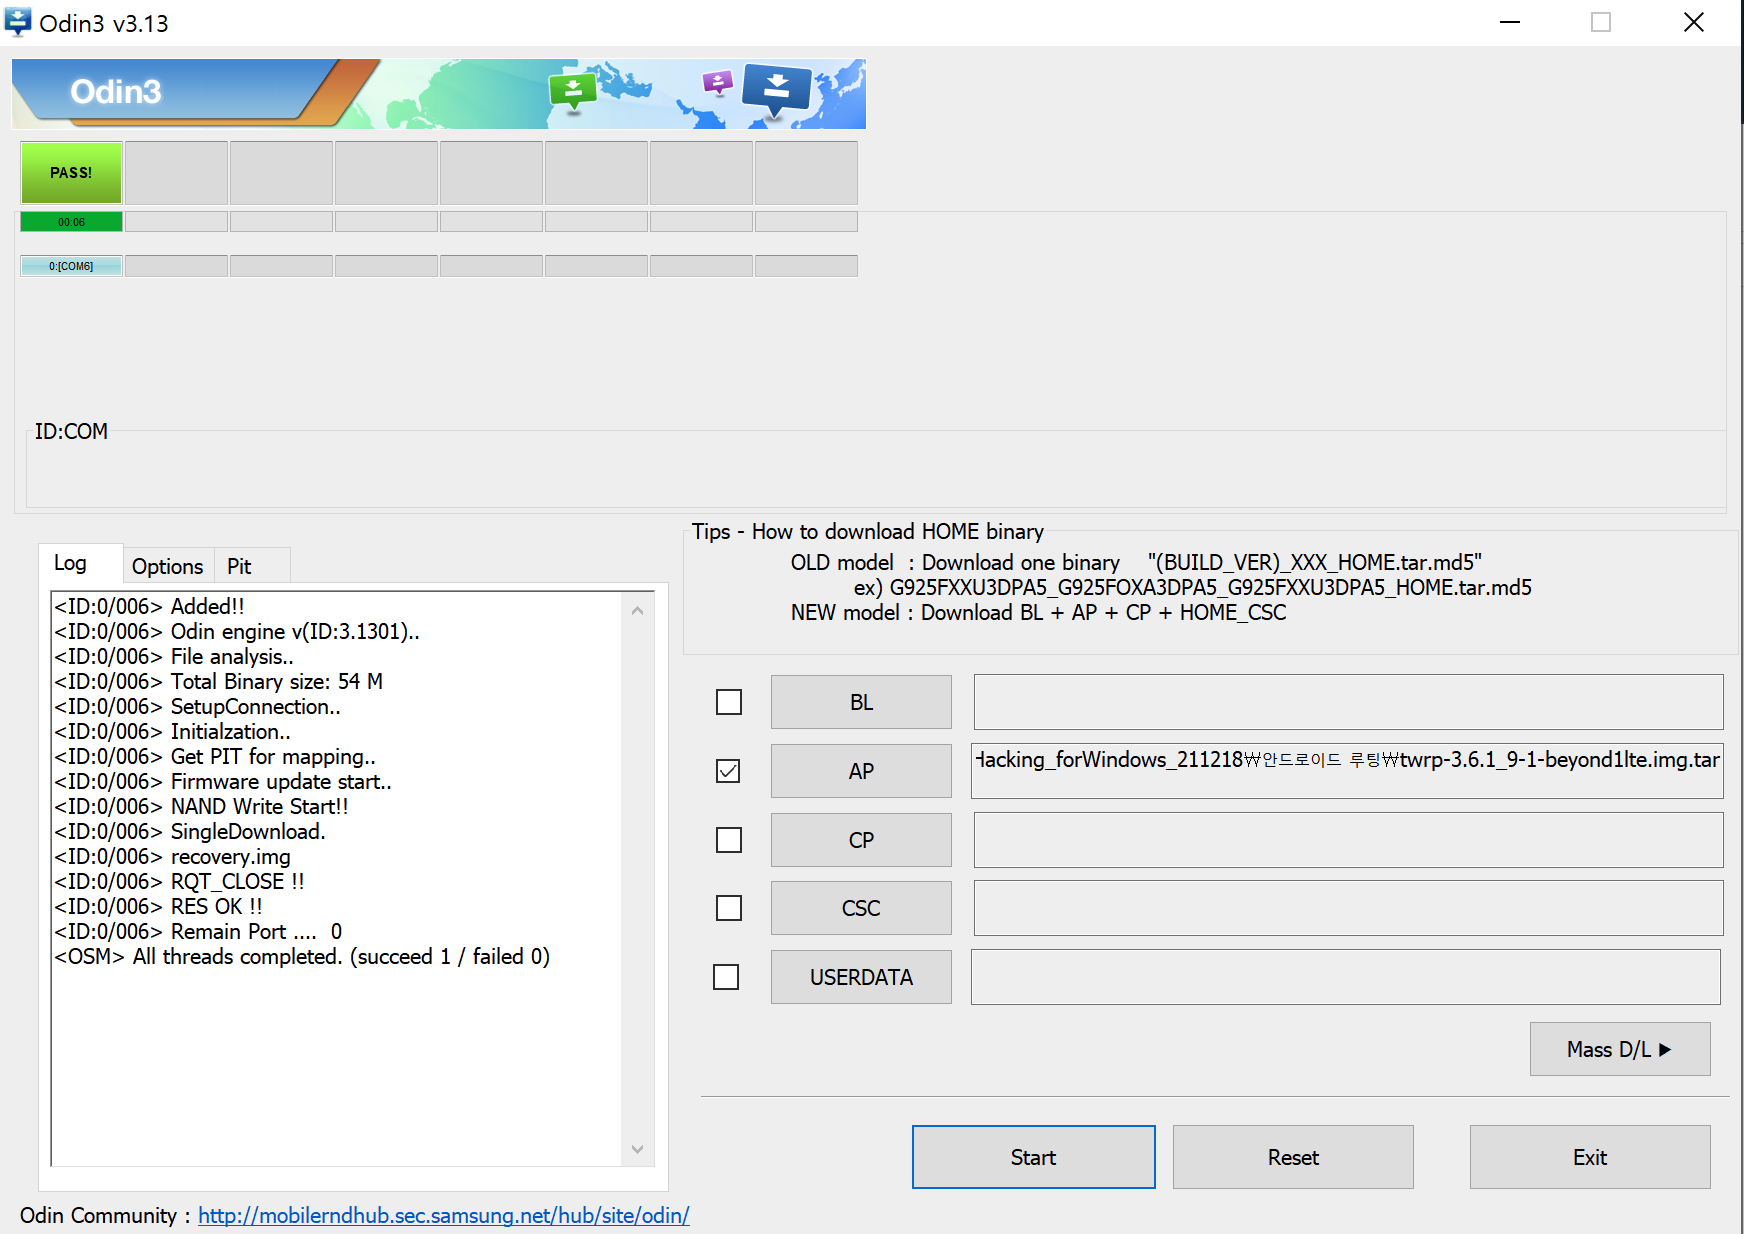Click the green download icon in the banner
This screenshot has width=1744, height=1234.
(x=573, y=91)
